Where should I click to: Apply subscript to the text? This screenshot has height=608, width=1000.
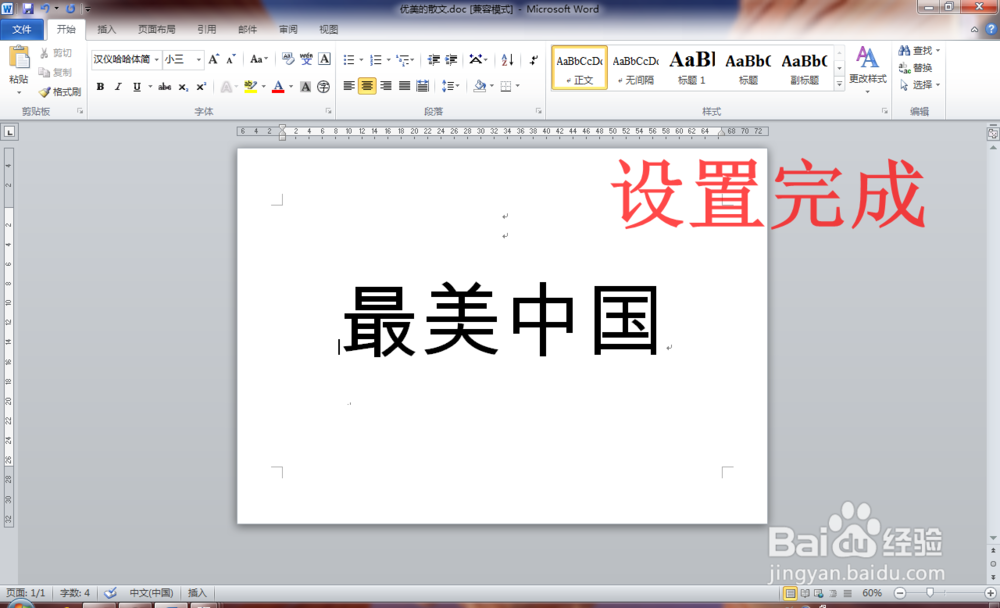click(x=182, y=87)
